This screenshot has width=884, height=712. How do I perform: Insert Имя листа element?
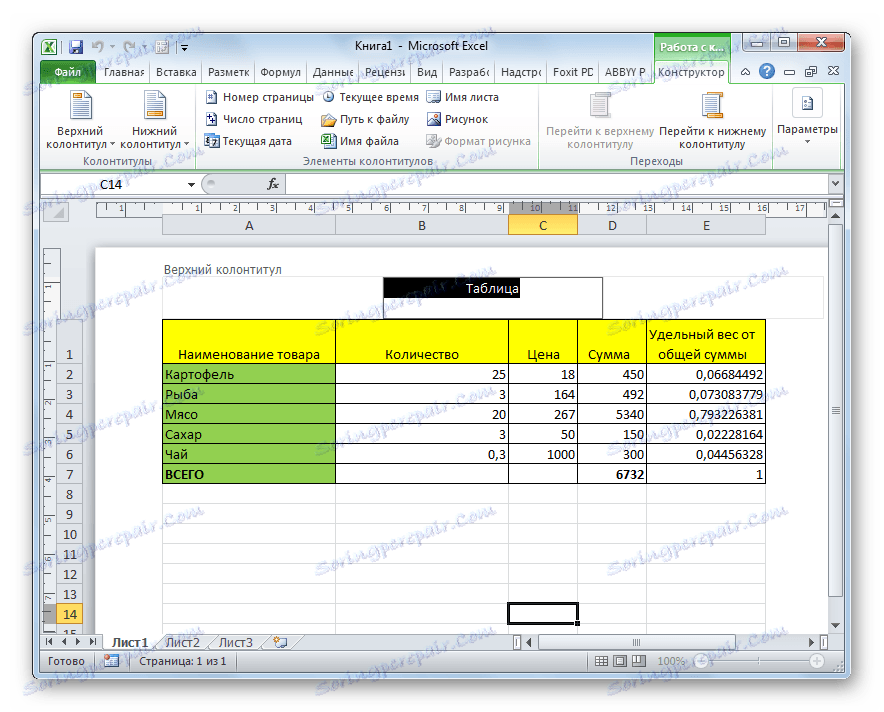pos(463,97)
